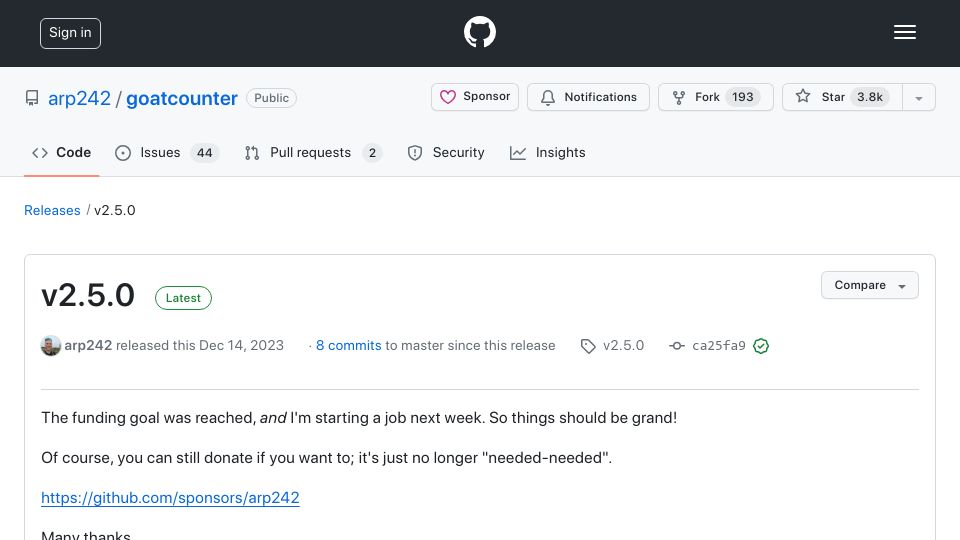Open the Compare dropdown
Viewport: 960px width, 540px height.
(x=869, y=285)
